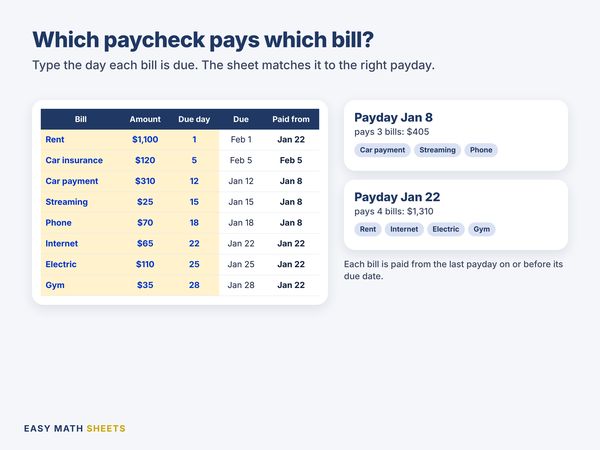Click the Internet chip under Payday Jan 22
600x450 pixels.
(x=404, y=229)
